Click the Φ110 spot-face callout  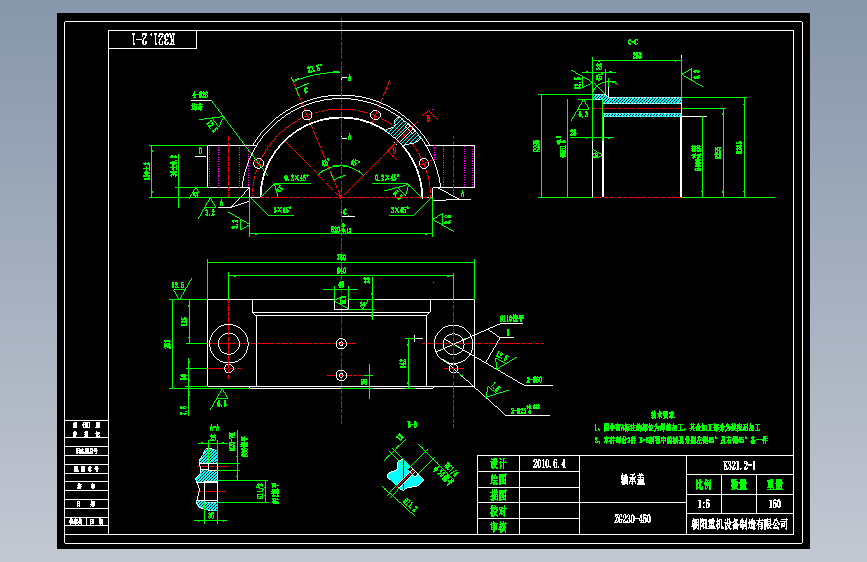(511, 319)
